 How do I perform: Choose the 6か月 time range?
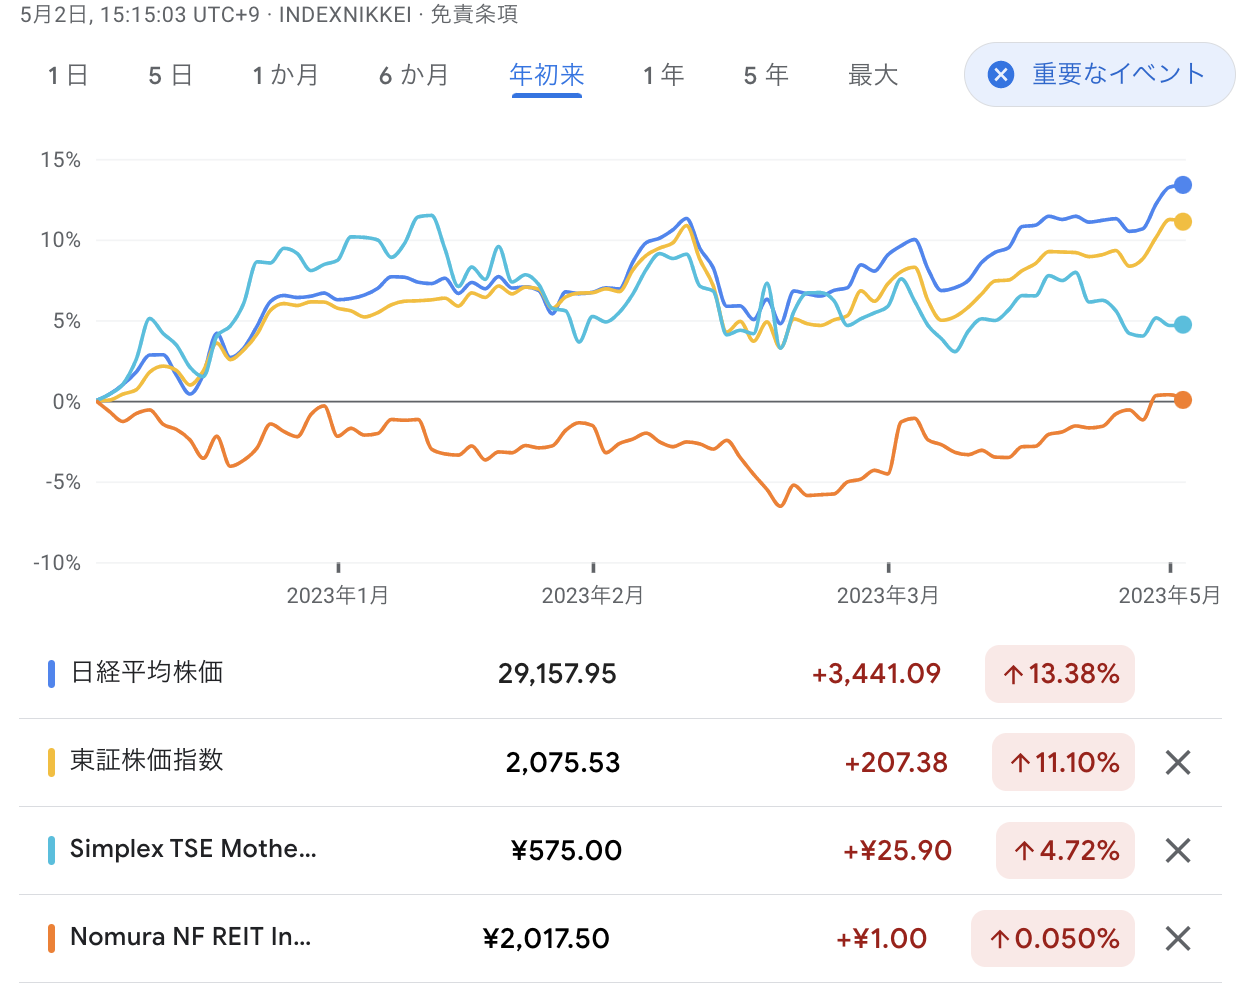pyautogui.click(x=413, y=76)
